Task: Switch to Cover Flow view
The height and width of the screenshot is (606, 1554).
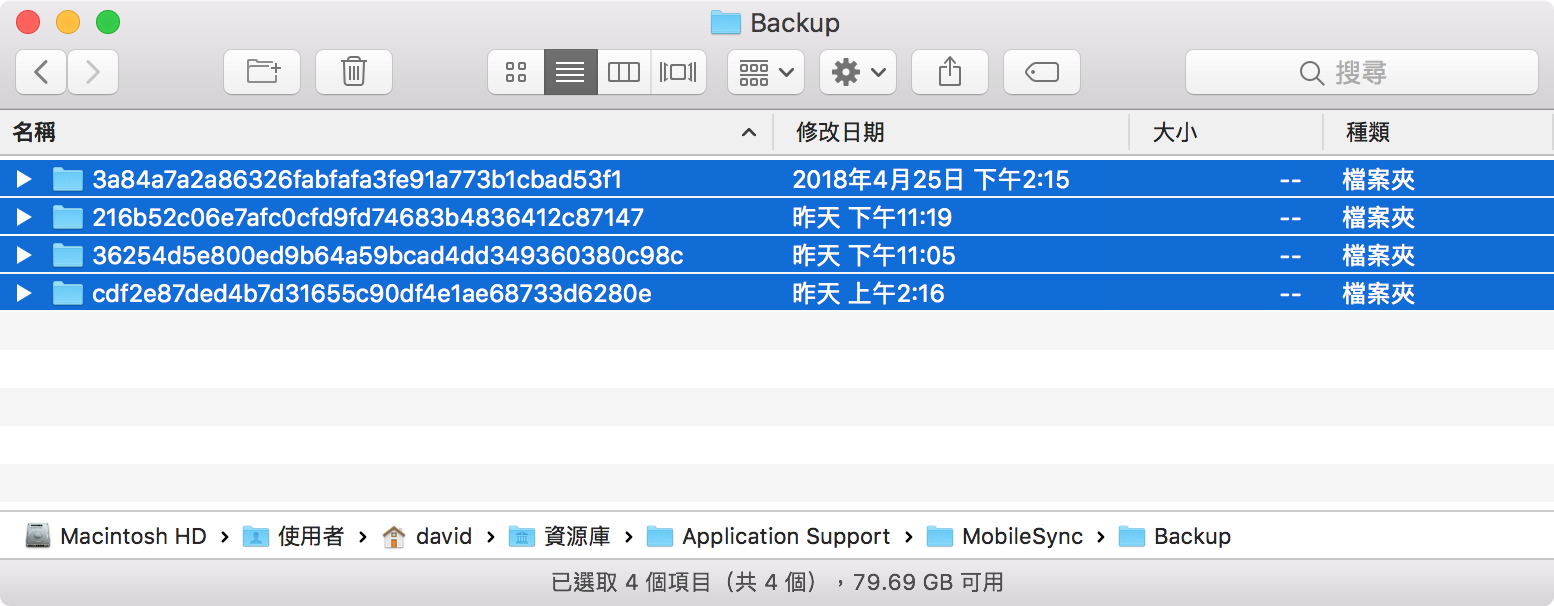Action: point(679,72)
